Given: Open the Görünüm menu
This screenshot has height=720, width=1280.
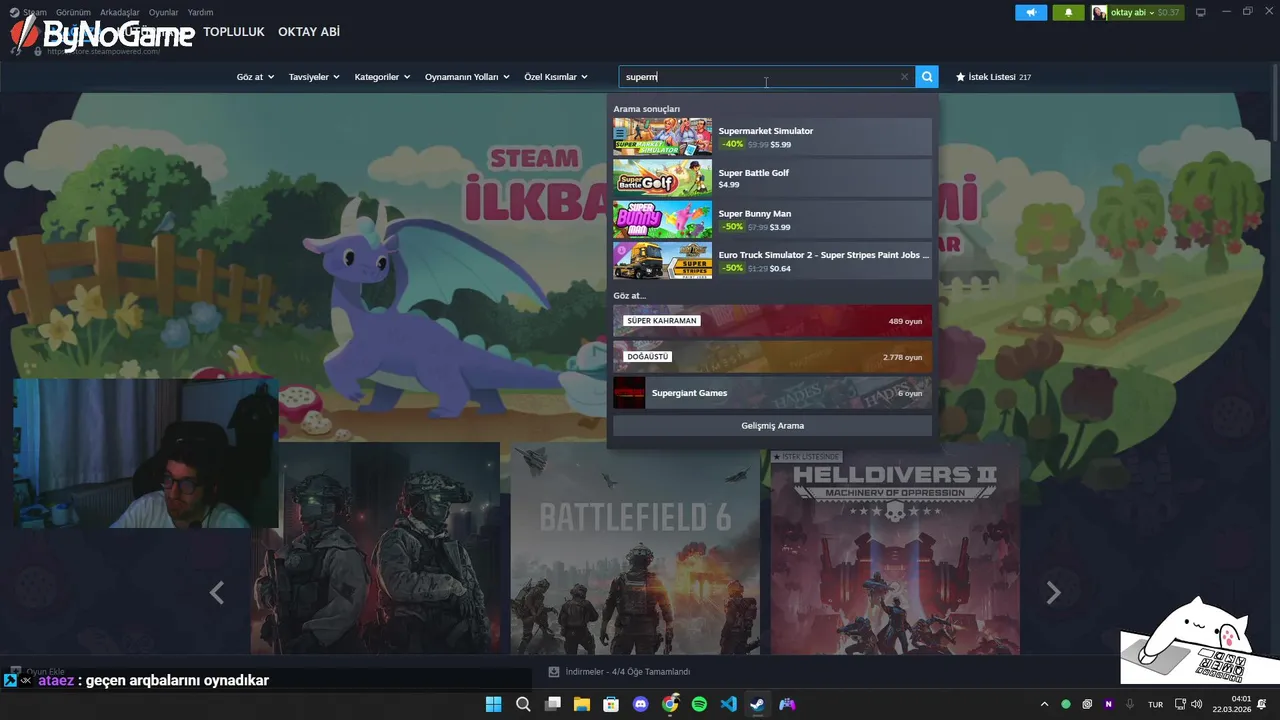Looking at the screenshot, I should pyautogui.click(x=73, y=12).
